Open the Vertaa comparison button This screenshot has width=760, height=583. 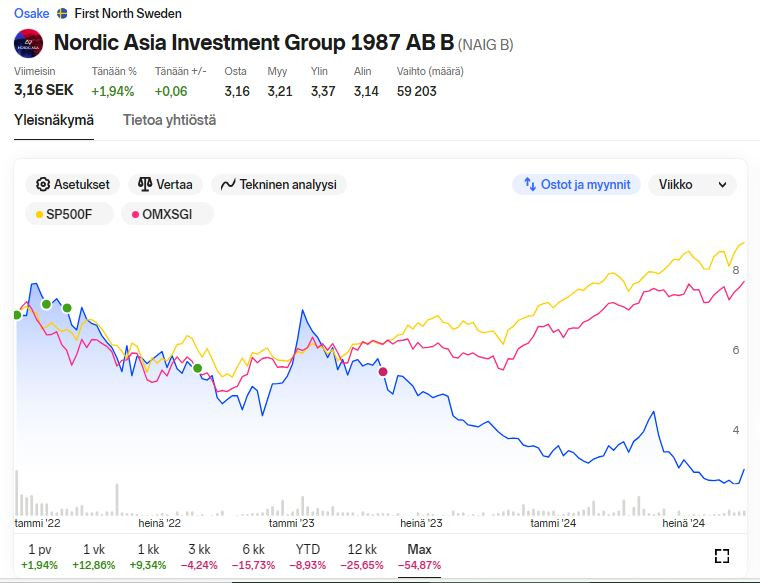pyautogui.click(x=165, y=185)
